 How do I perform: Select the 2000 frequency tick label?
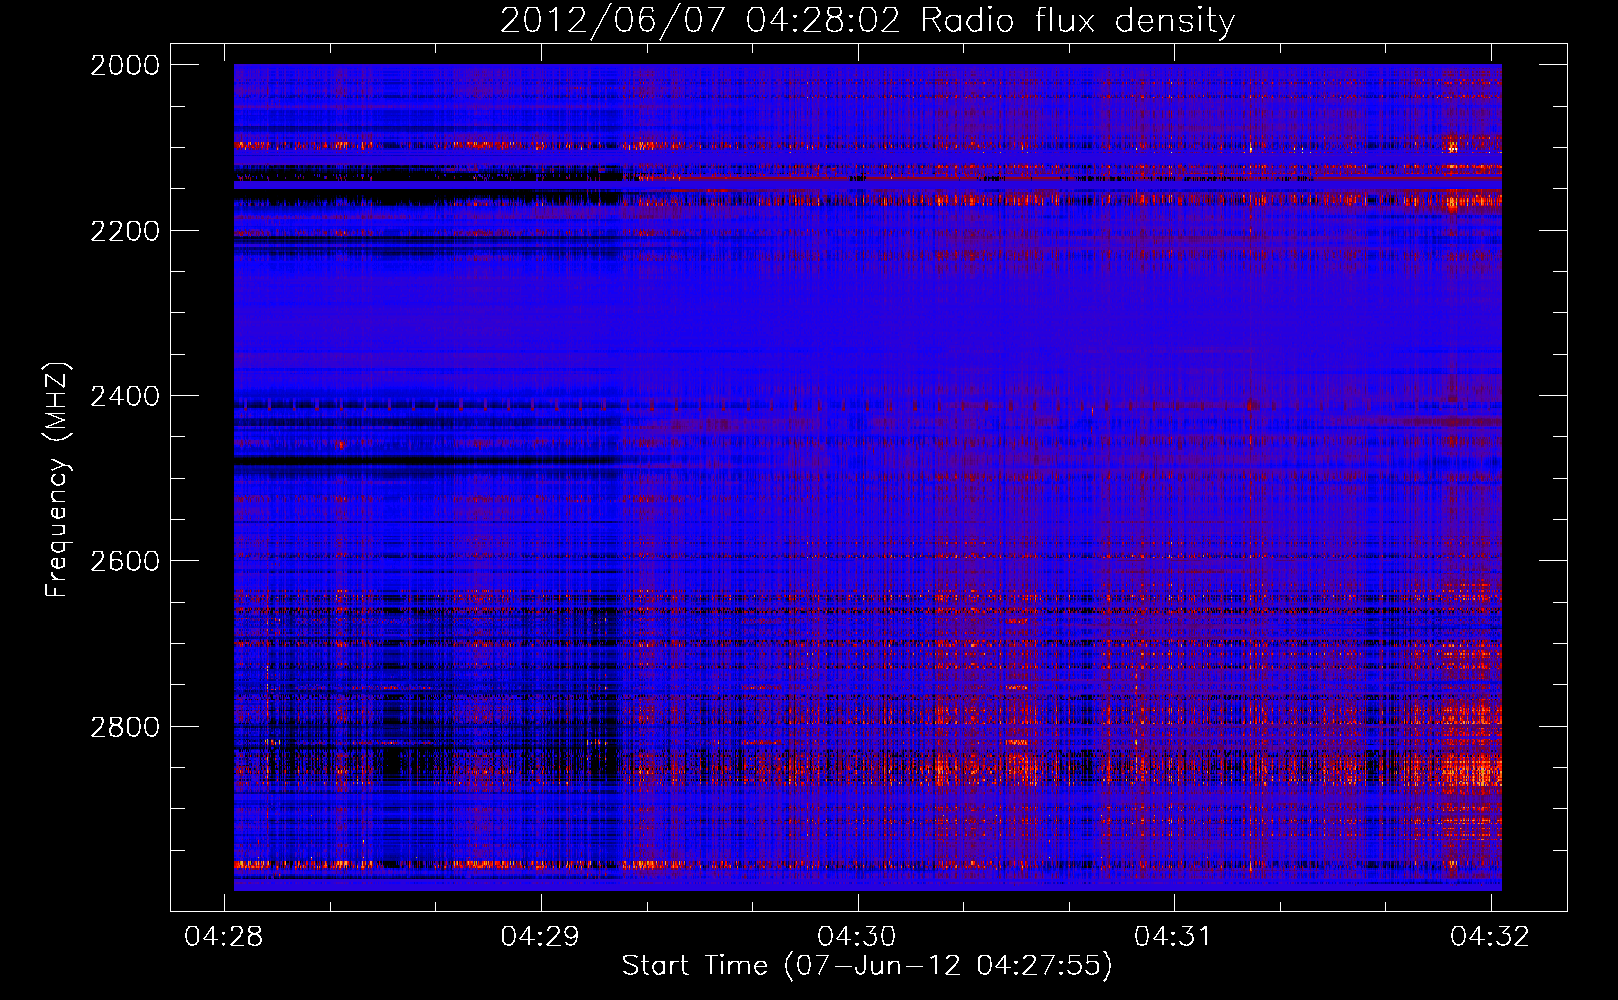pos(125,65)
